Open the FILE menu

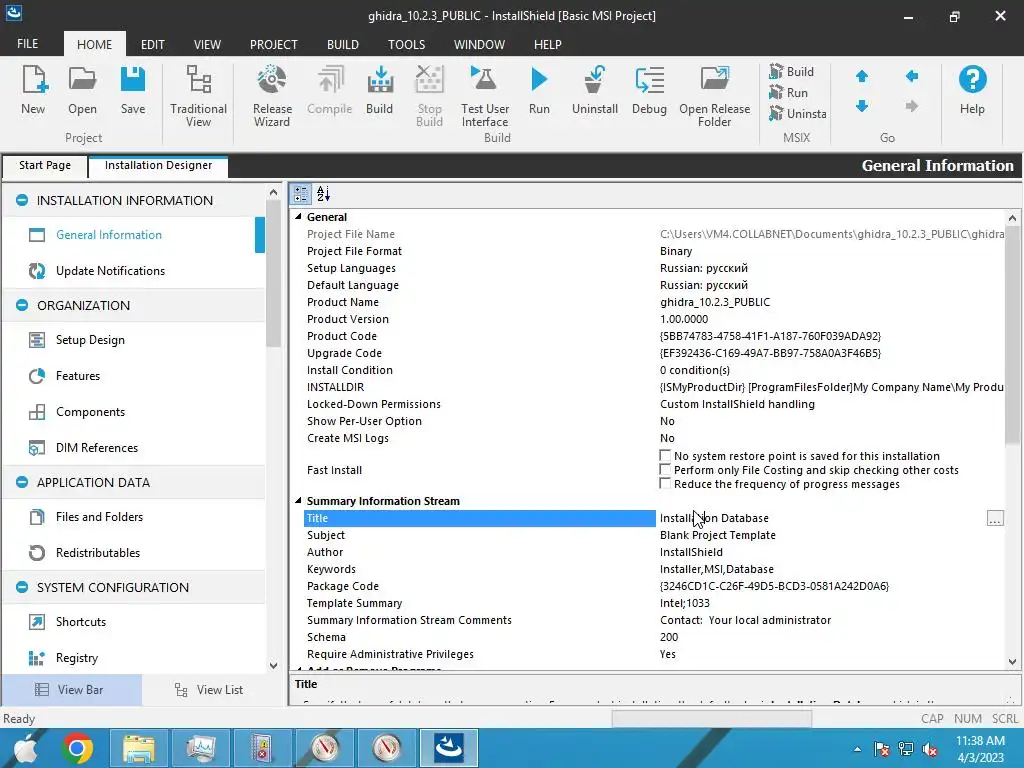pos(27,44)
